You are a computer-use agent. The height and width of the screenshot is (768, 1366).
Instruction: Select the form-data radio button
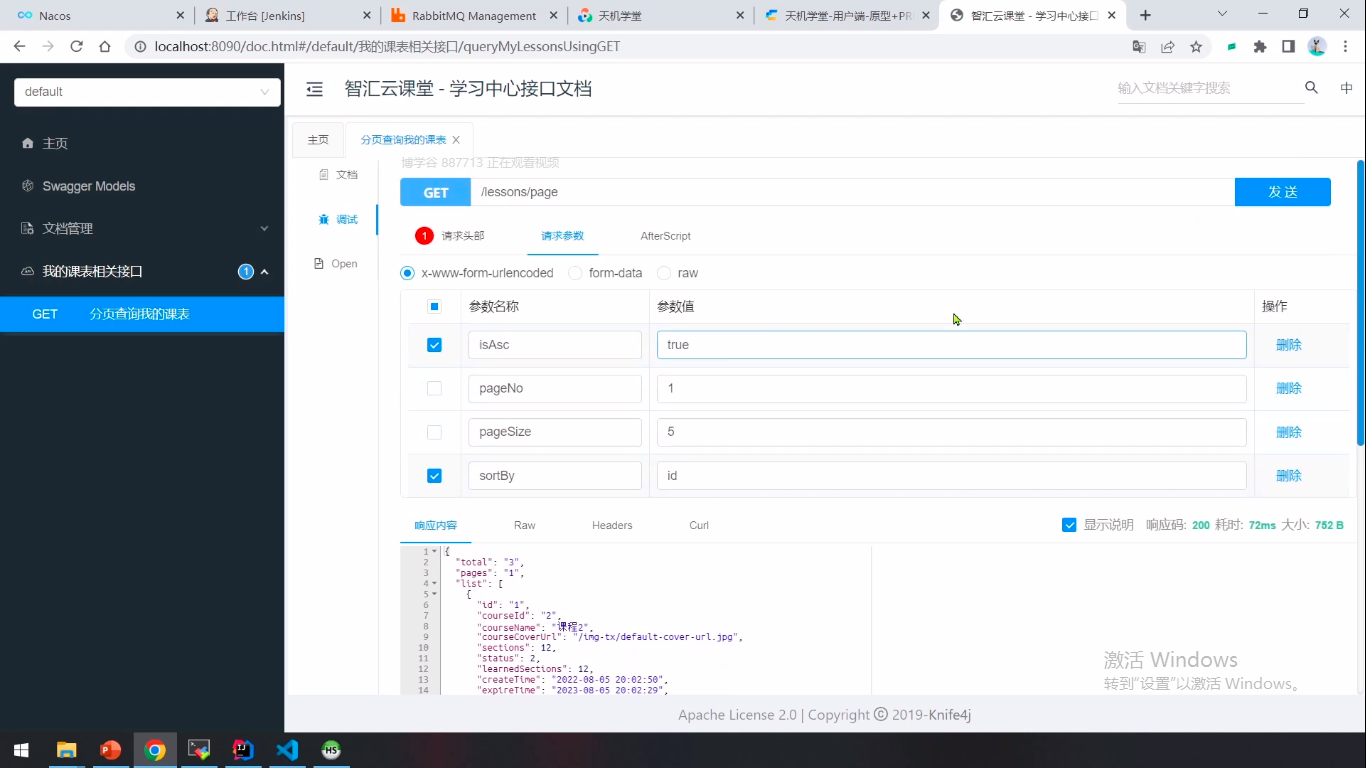(575, 273)
